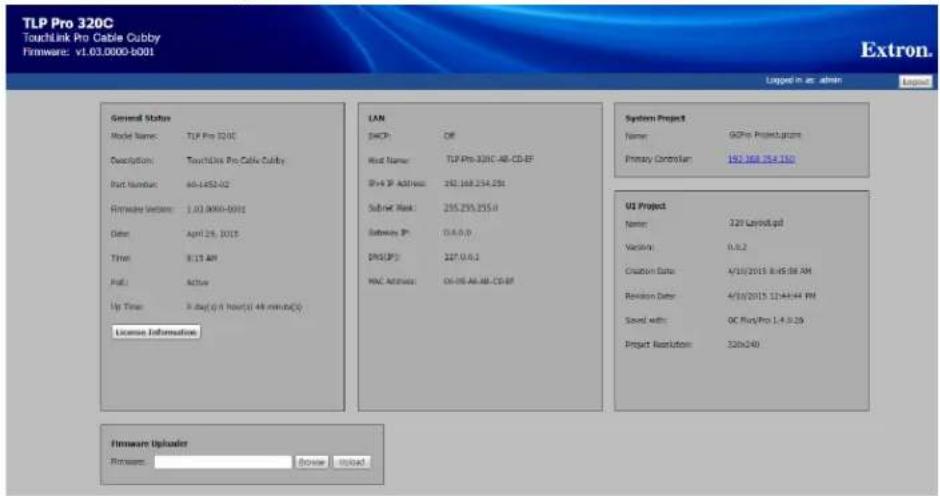Viewport: 940px width, 496px height.
Task: Click the Logout button
Action: [915, 82]
